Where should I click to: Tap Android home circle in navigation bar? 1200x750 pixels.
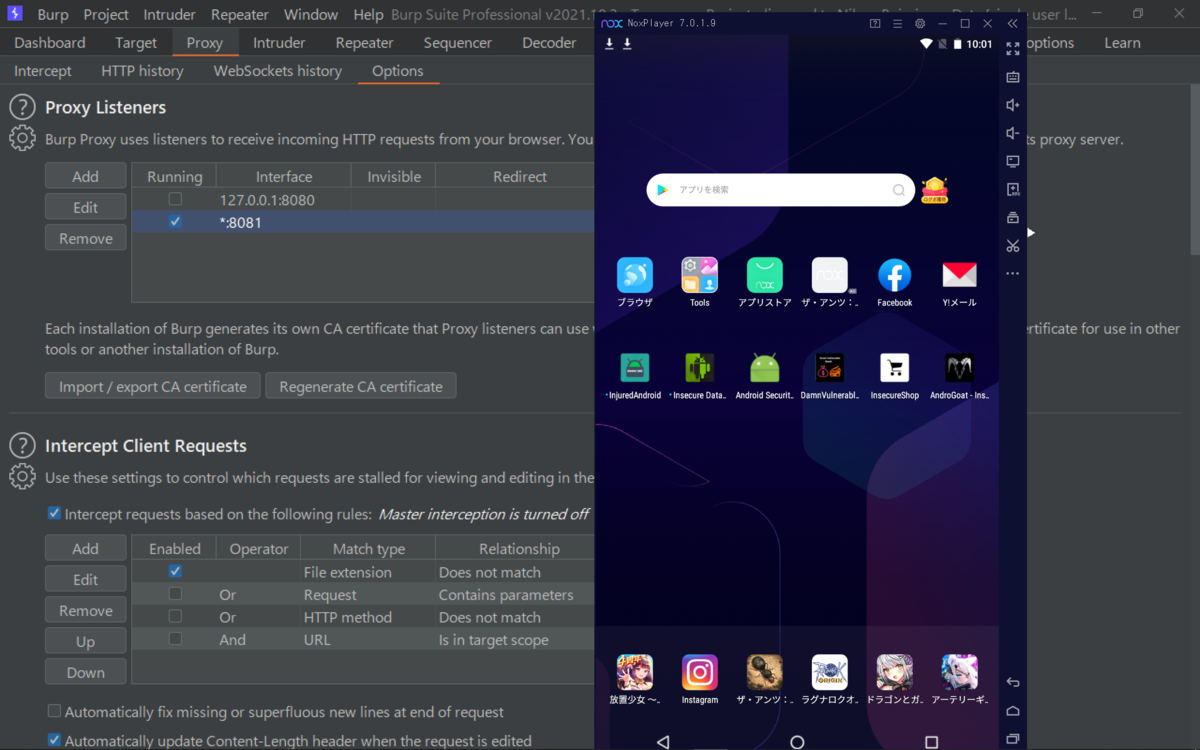click(797, 742)
